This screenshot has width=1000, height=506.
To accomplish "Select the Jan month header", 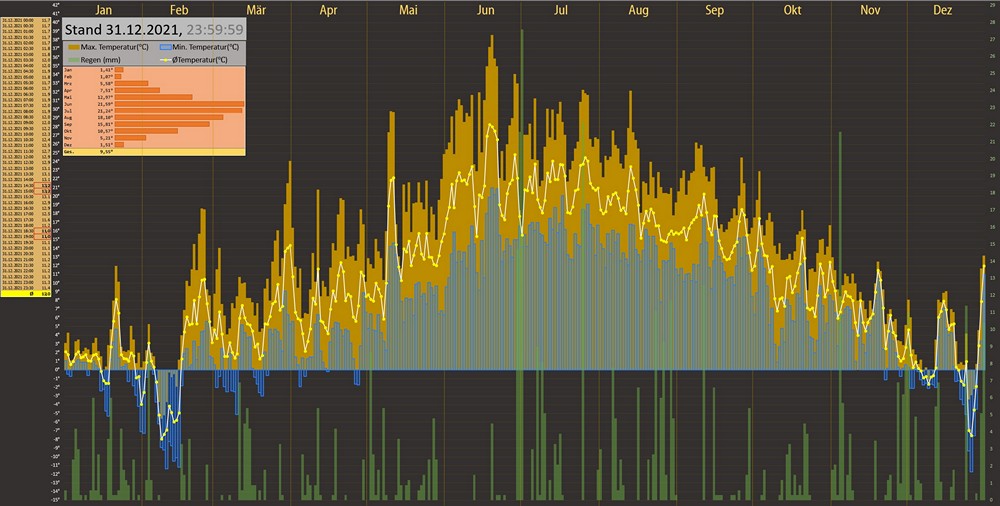I will pos(104,10).
